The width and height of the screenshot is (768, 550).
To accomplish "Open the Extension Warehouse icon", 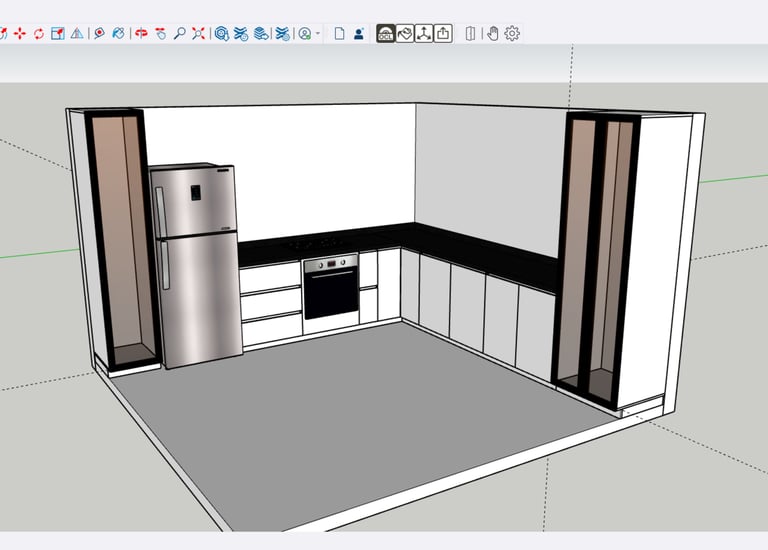I will click(241, 33).
